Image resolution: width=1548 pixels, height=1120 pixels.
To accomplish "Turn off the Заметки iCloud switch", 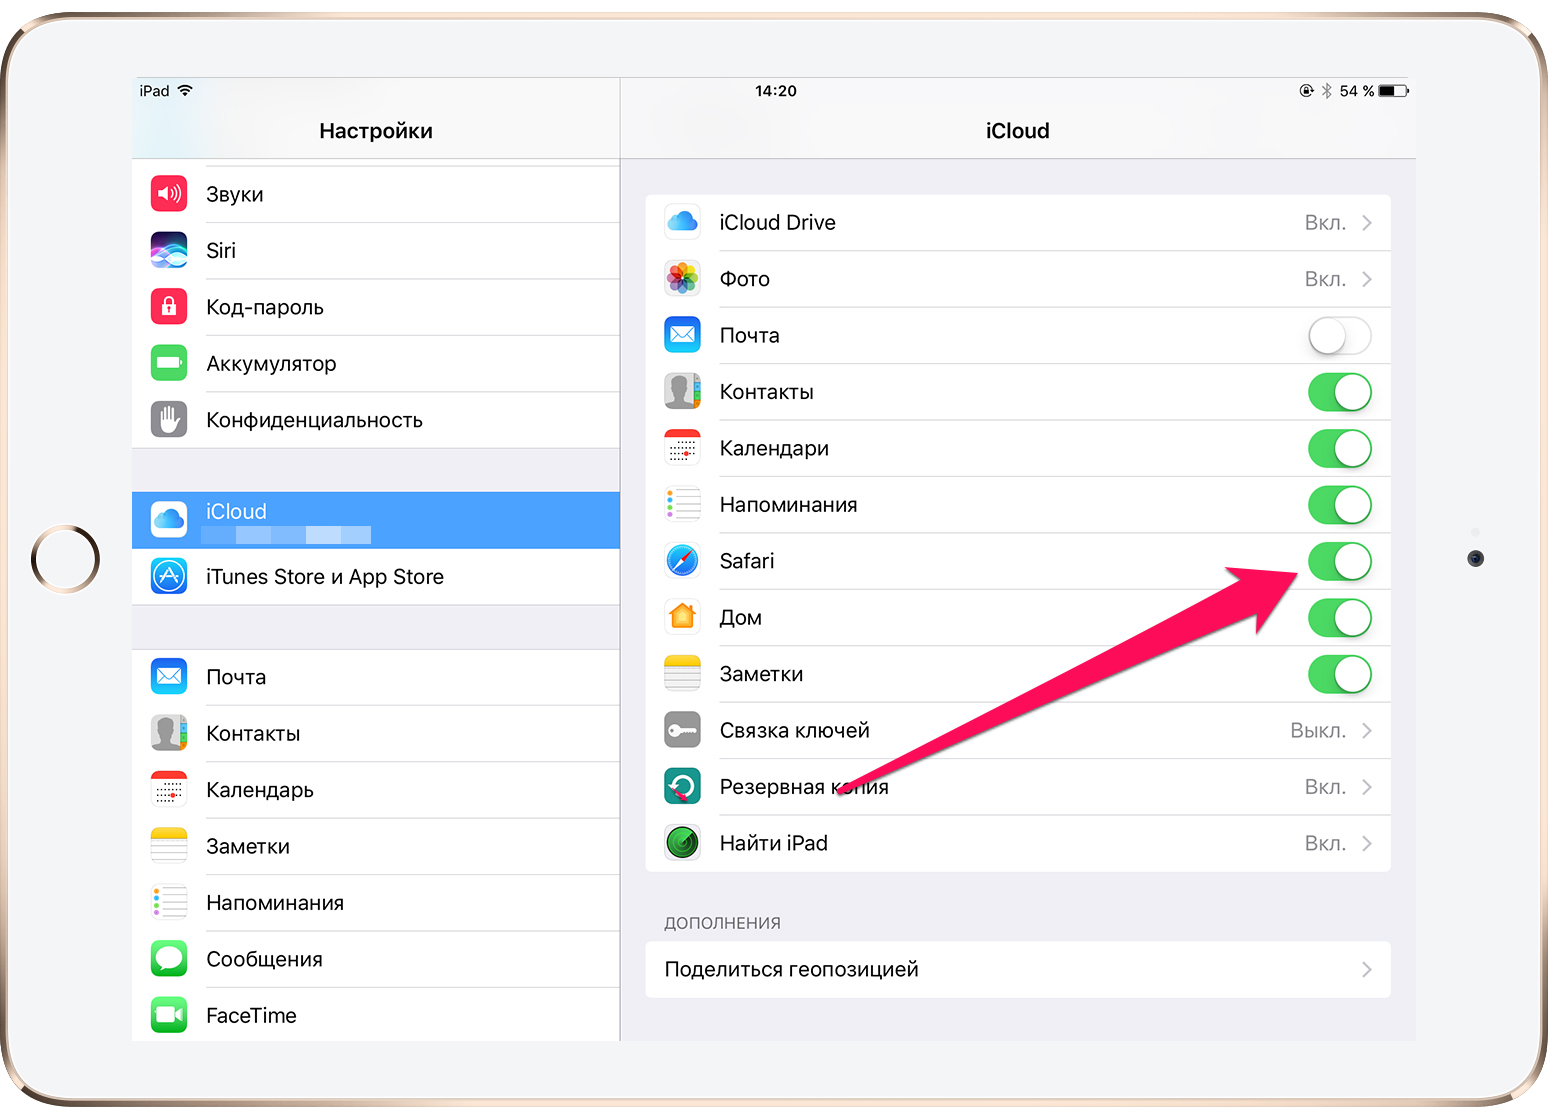I will pyautogui.click(x=1340, y=674).
